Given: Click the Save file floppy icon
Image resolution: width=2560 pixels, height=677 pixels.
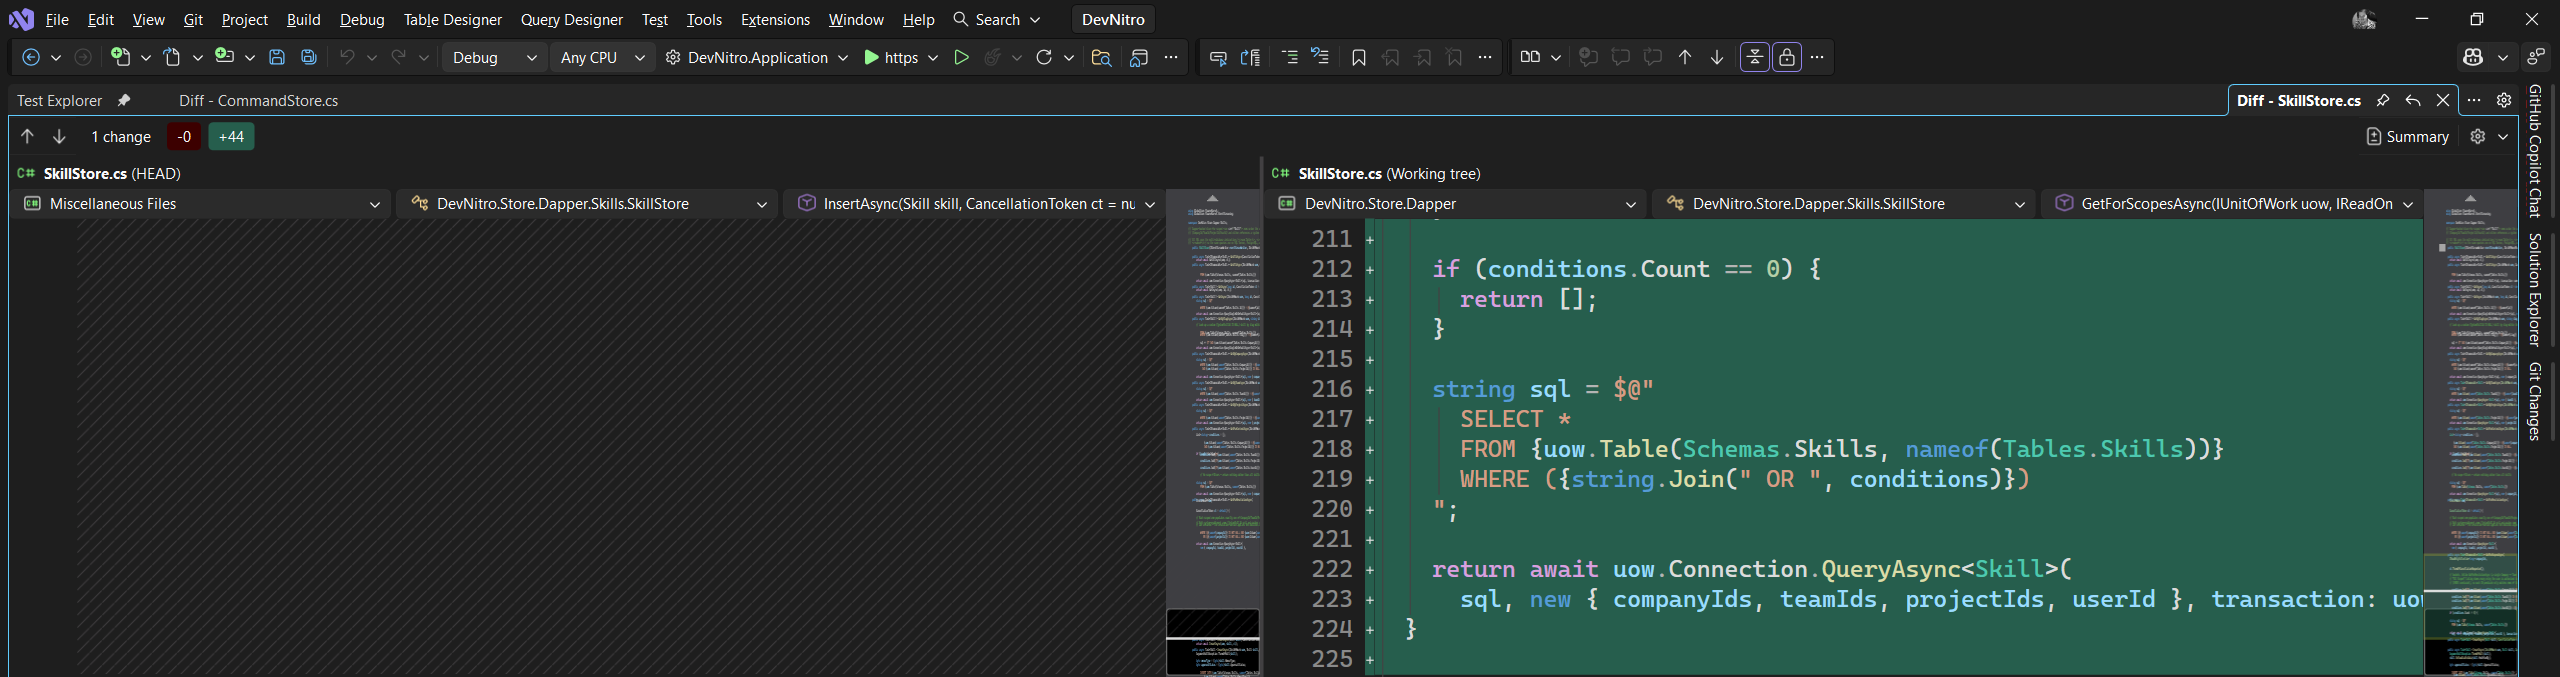Looking at the screenshot, I should 277,58.
